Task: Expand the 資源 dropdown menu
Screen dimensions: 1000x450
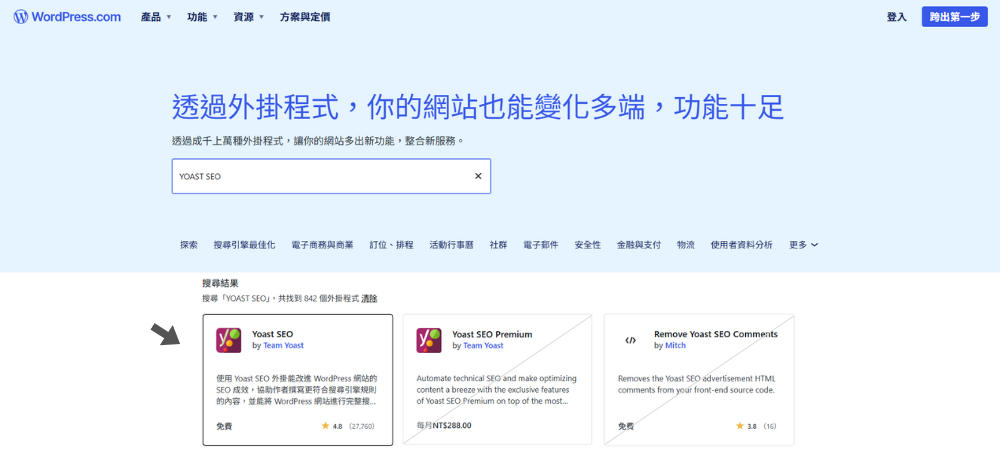Action: 248,17
